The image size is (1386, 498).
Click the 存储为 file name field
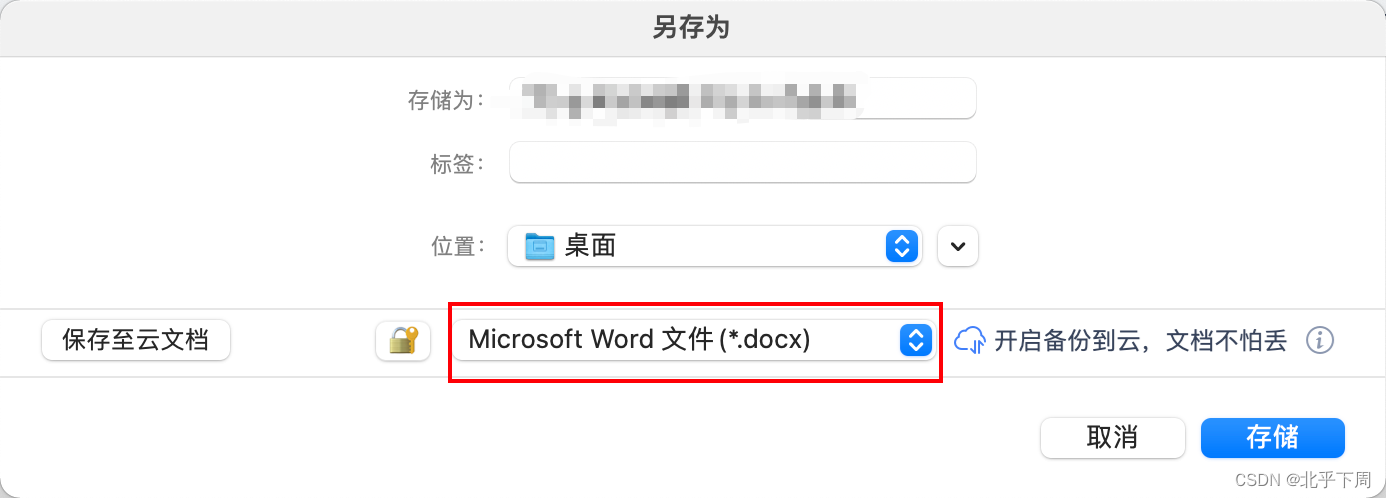point(743,98)
